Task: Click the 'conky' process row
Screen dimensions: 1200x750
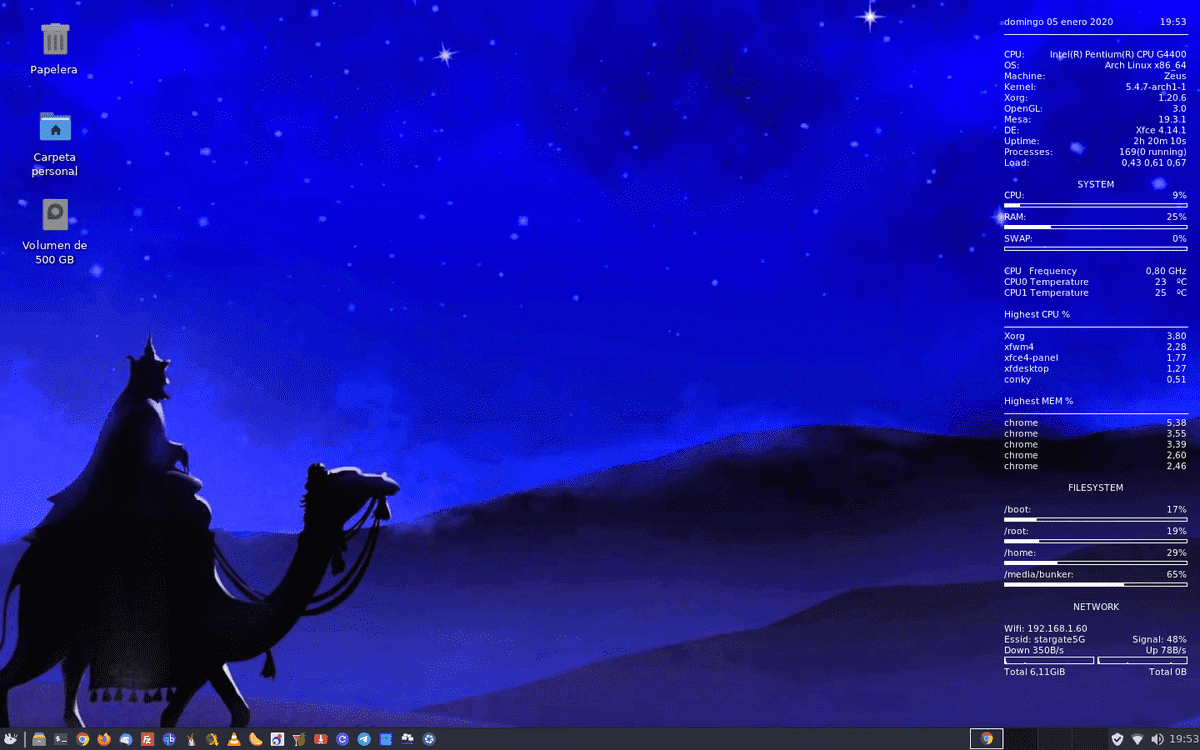Action: [x=1095, y=379]
